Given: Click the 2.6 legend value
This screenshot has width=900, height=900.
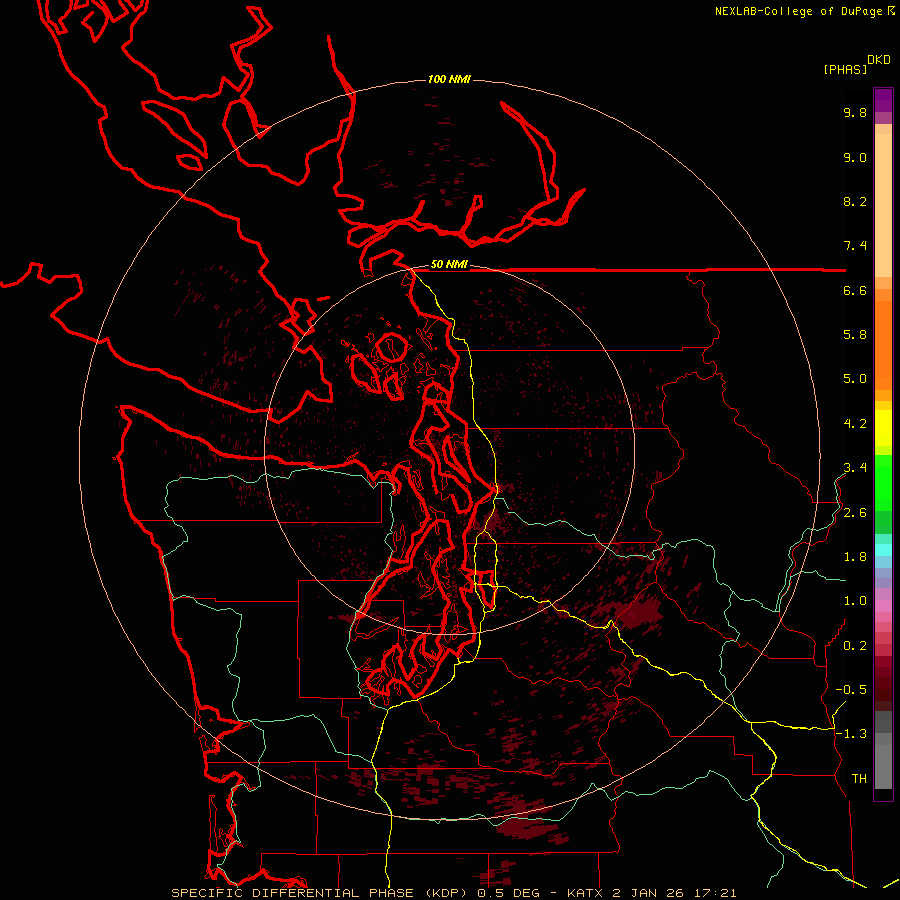Looking at the screenshot, I should click(x=855, y=513).
